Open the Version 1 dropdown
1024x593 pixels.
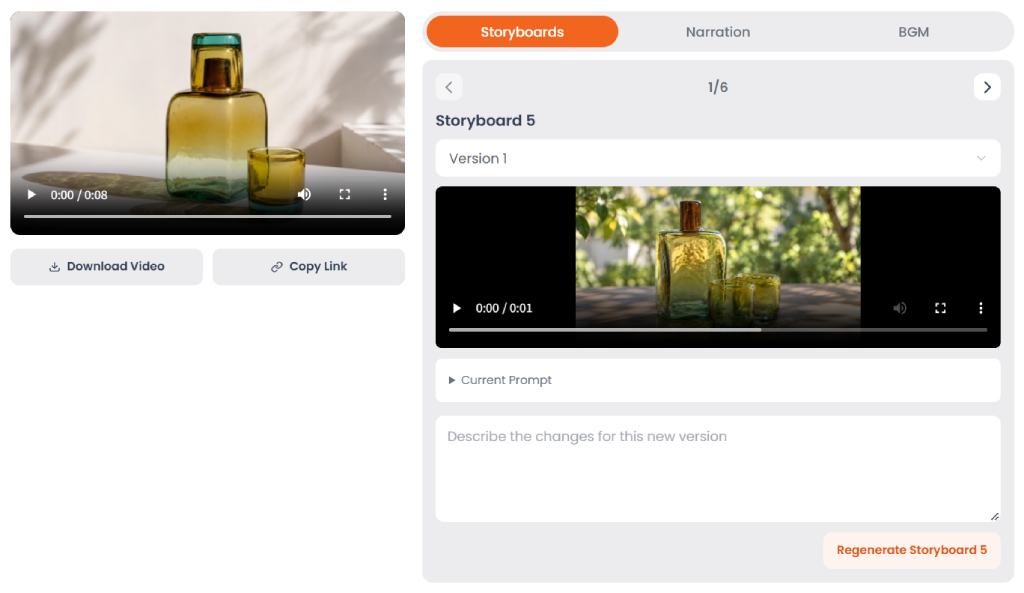point(718,158)
